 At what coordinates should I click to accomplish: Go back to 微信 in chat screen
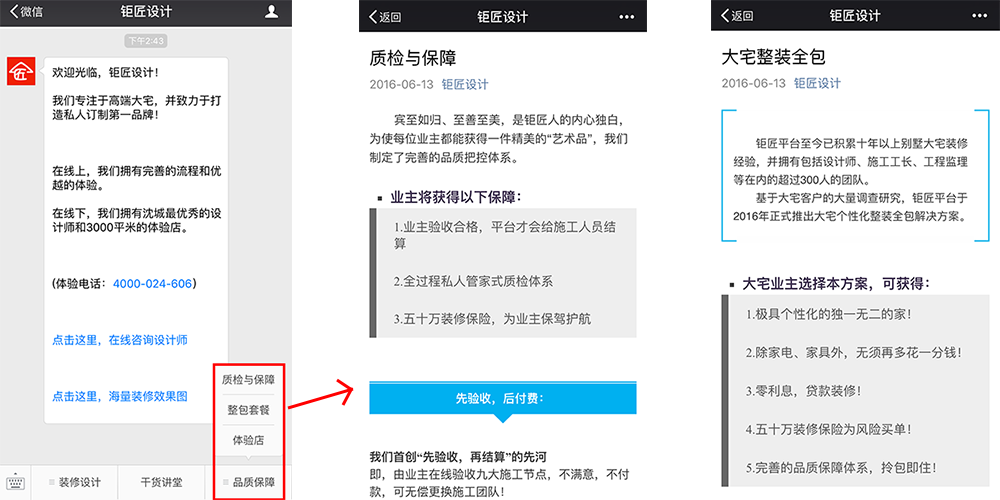(x=26, y=12)
